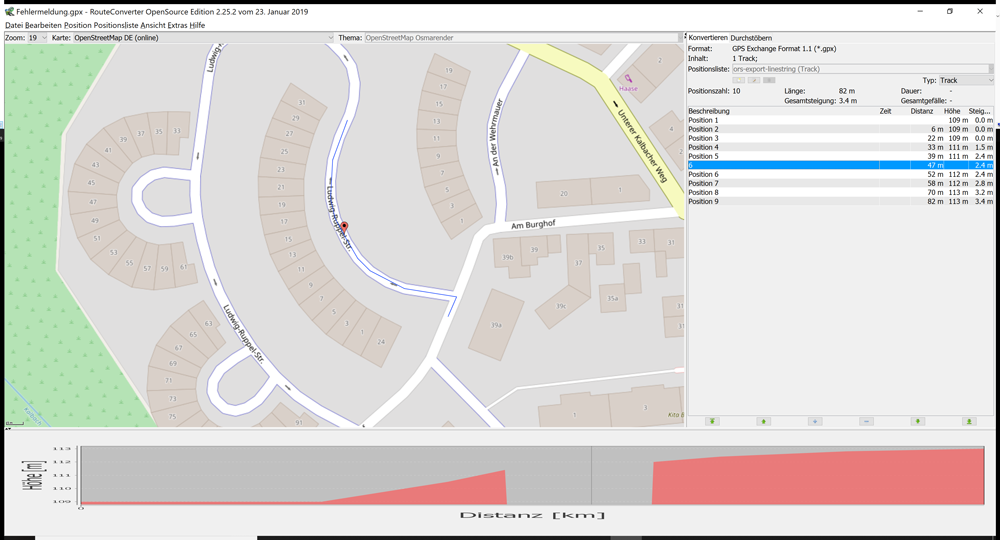Click the minus remove position button
Viewport: 1000px width, 540px height.
(866, 422)
